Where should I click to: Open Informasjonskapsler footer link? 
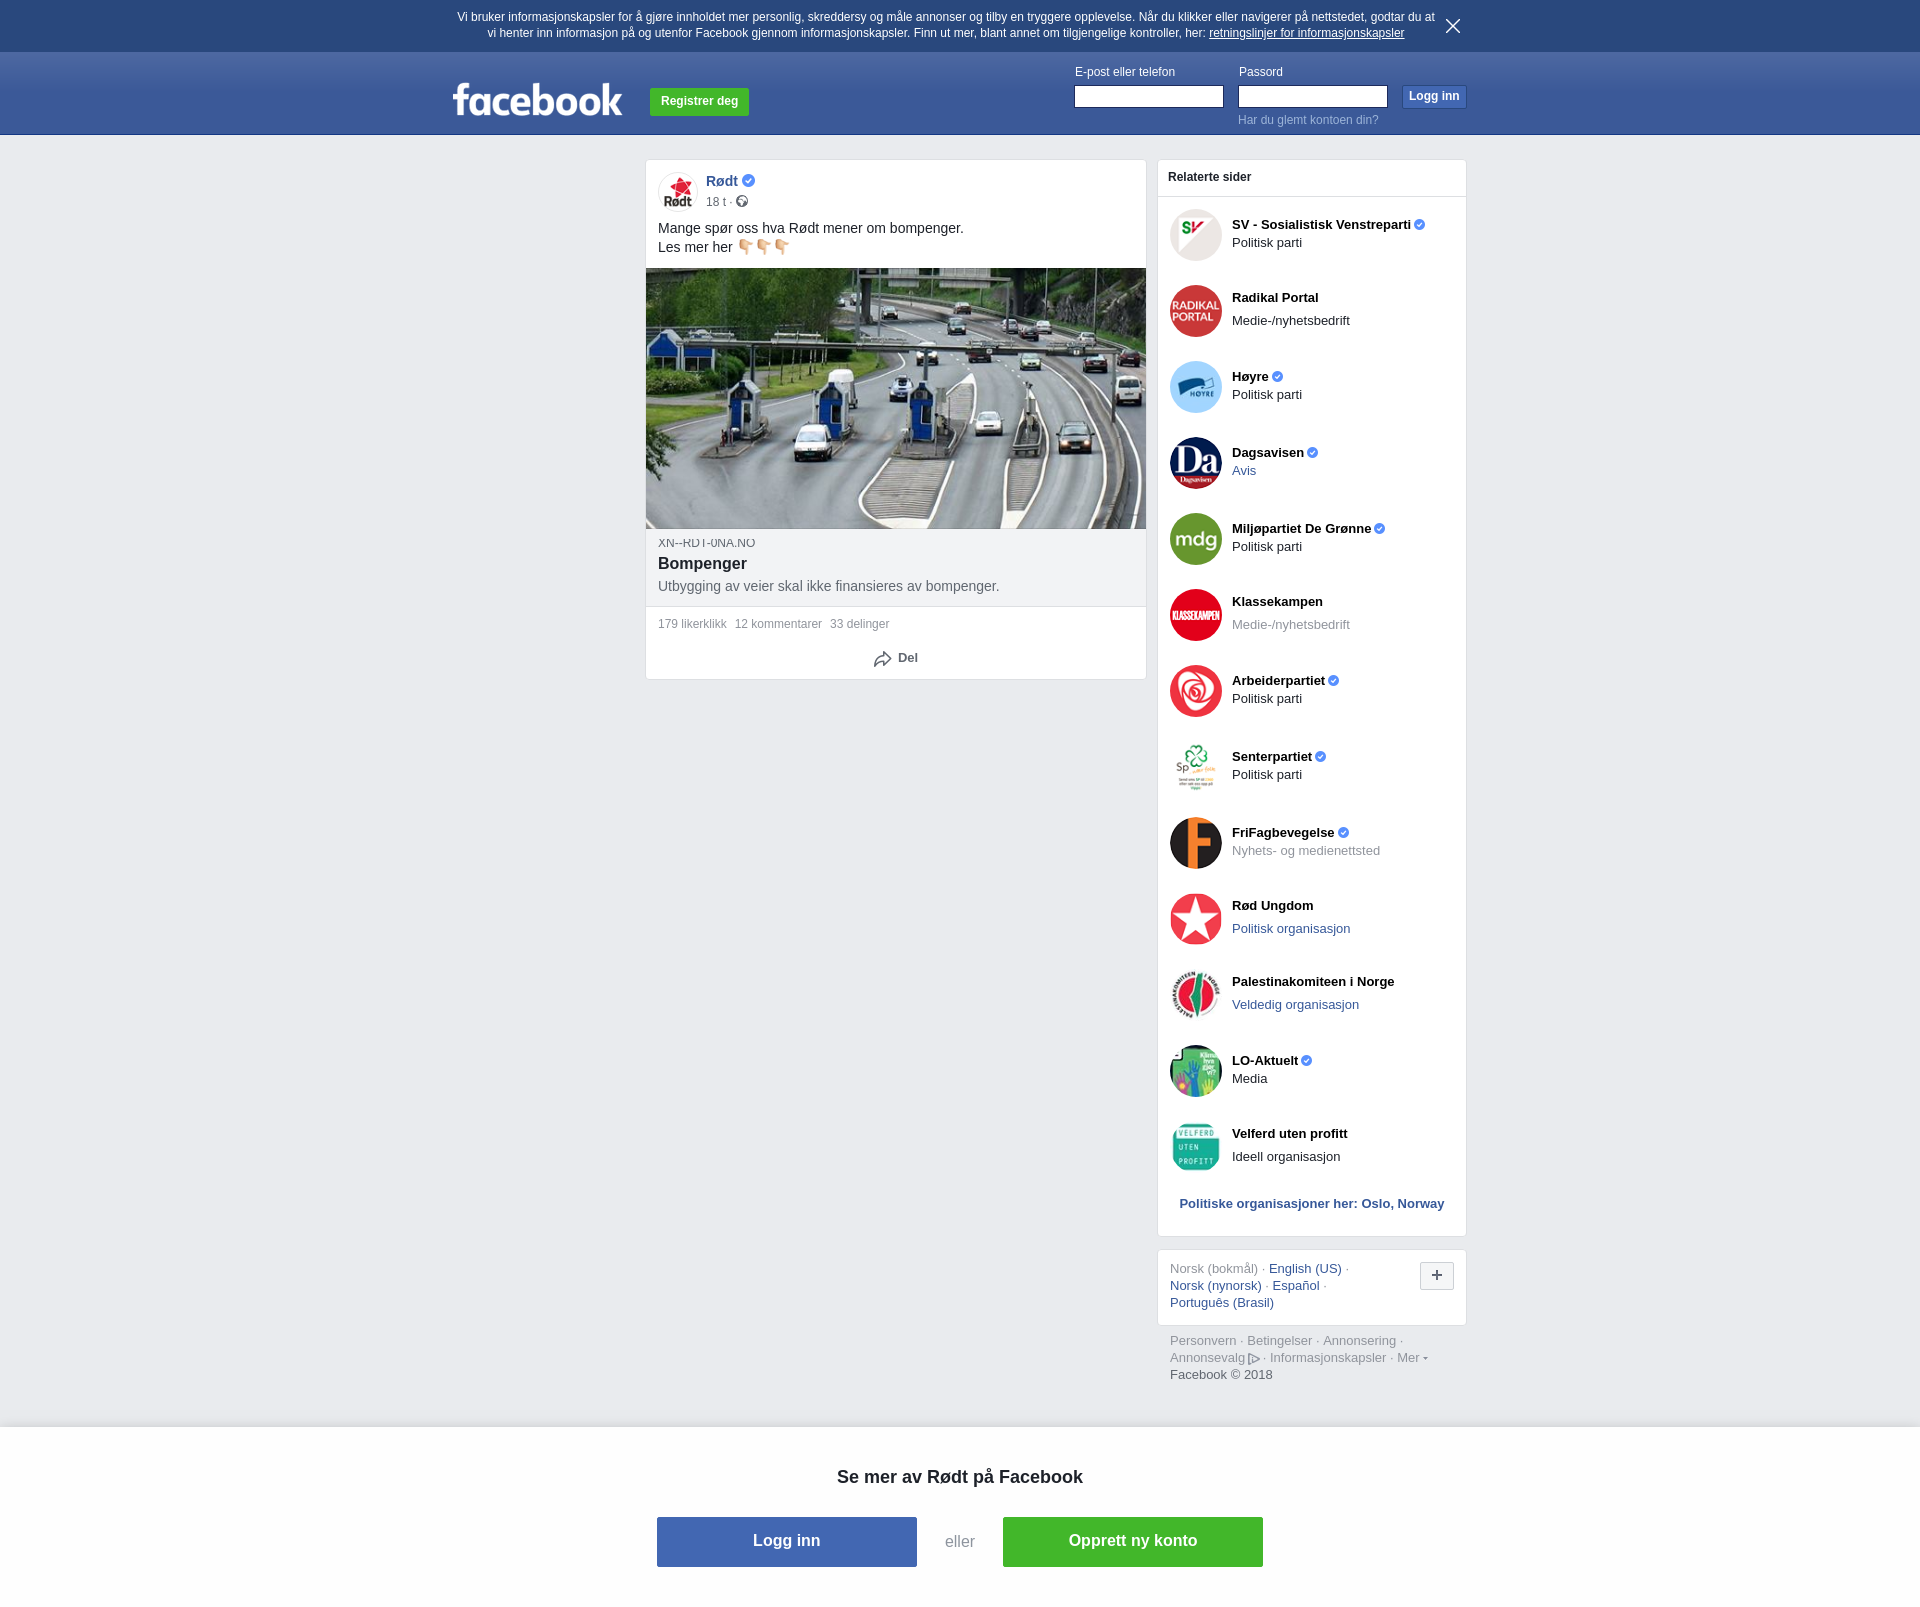(1327, 1358)
